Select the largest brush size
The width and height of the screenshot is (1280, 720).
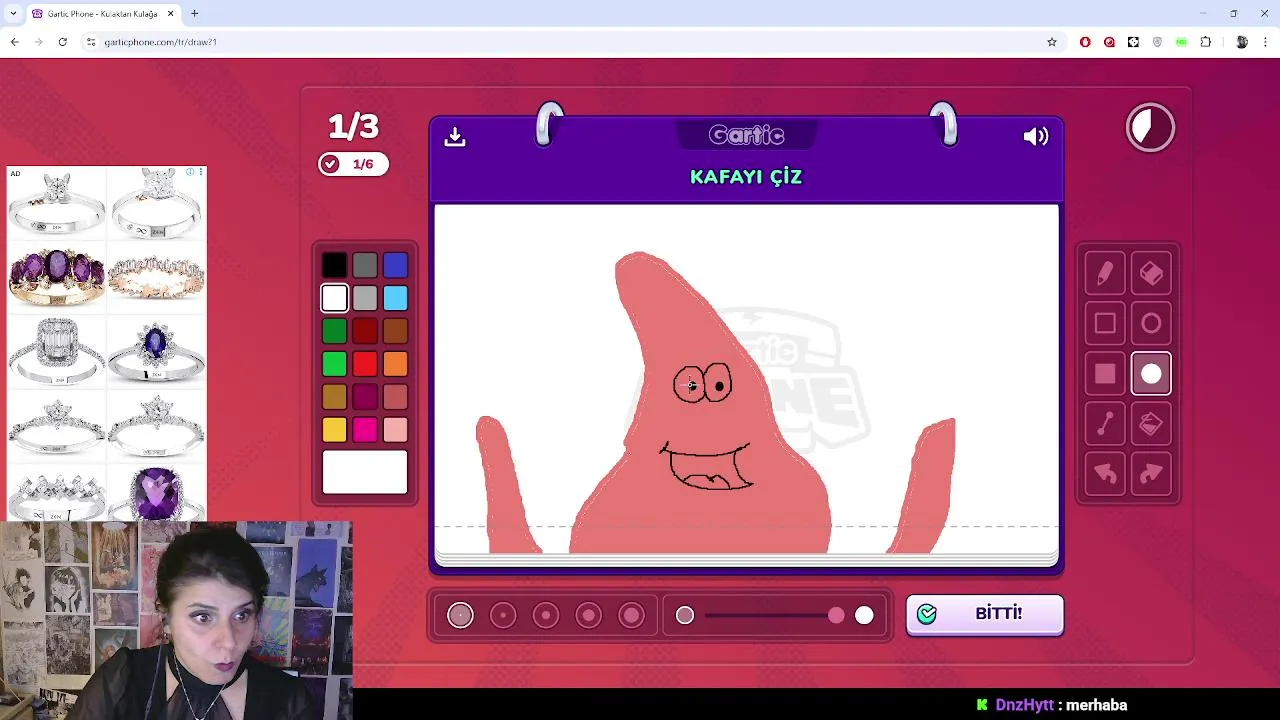632,615
